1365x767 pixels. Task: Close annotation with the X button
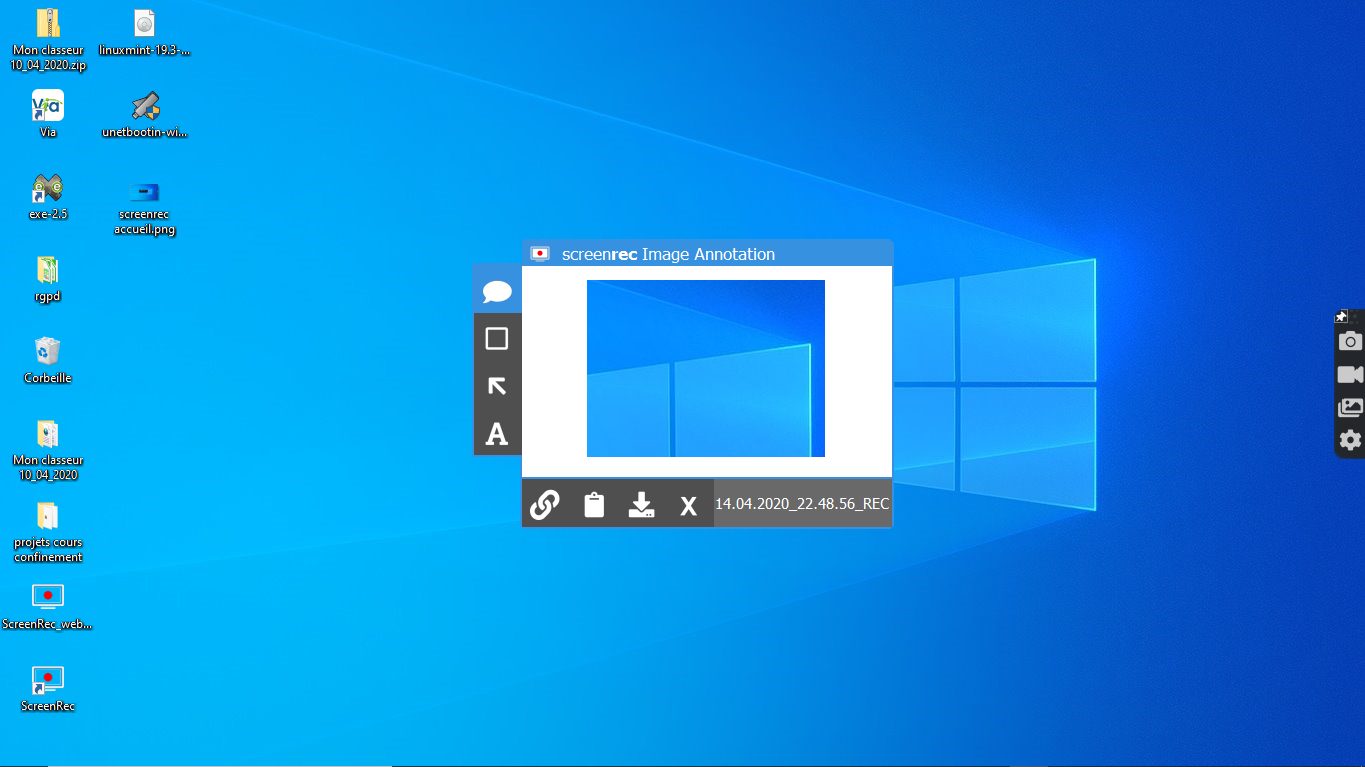pos(688,505)
